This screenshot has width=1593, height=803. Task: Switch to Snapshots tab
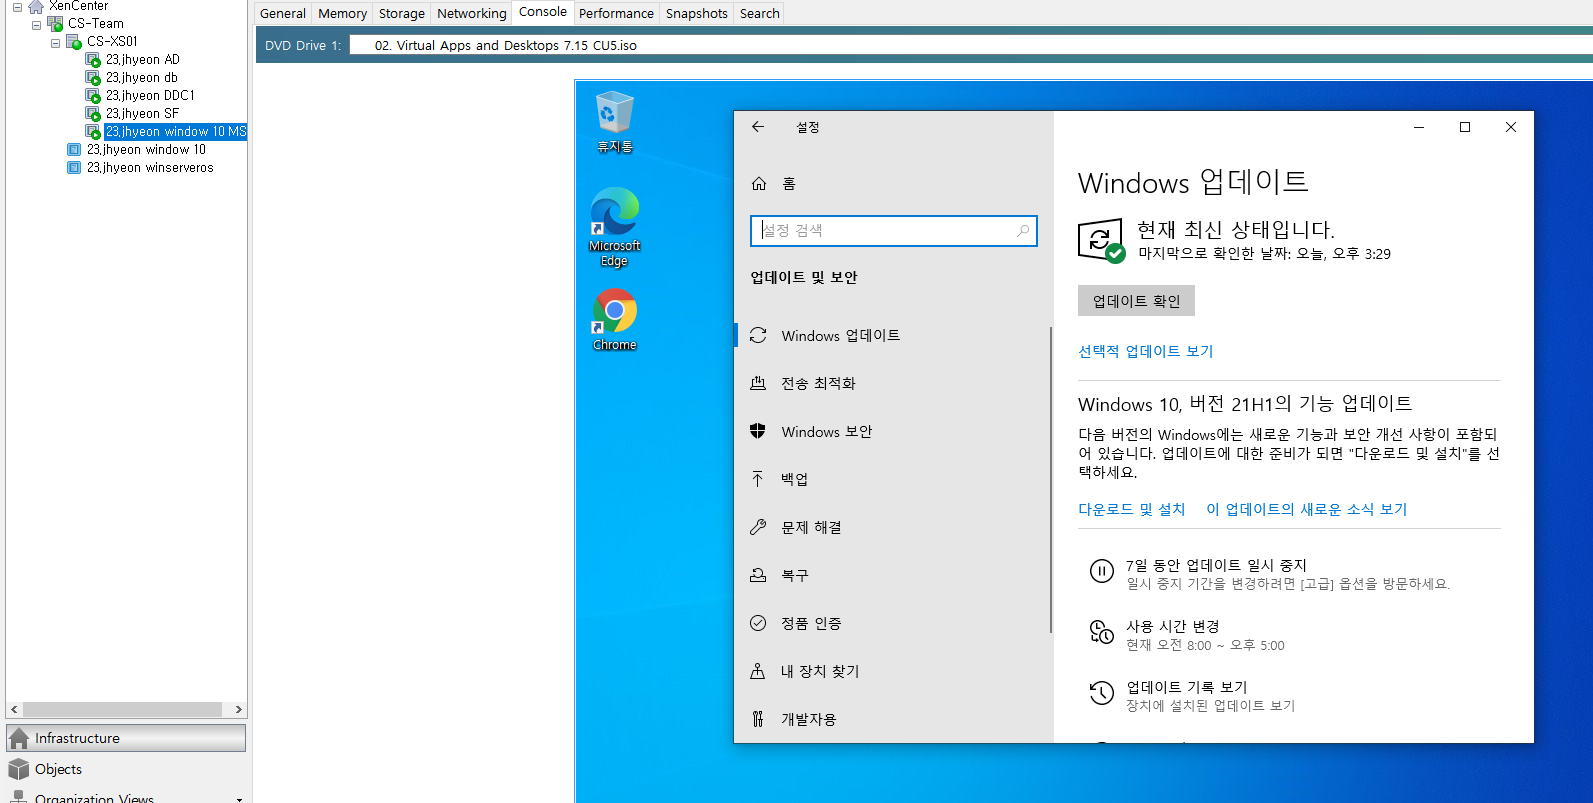(697, 13)
